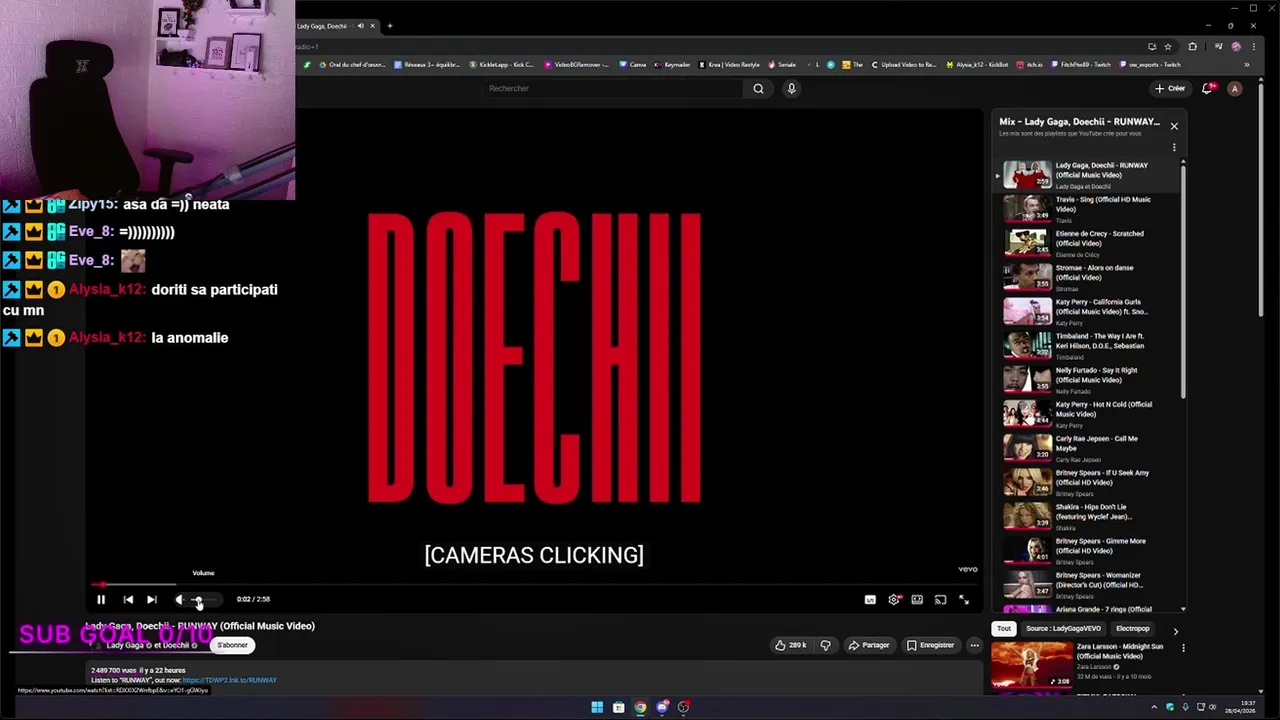Open a new browser tab
The width and height of the screenshot is (1280, 720).
390,26
